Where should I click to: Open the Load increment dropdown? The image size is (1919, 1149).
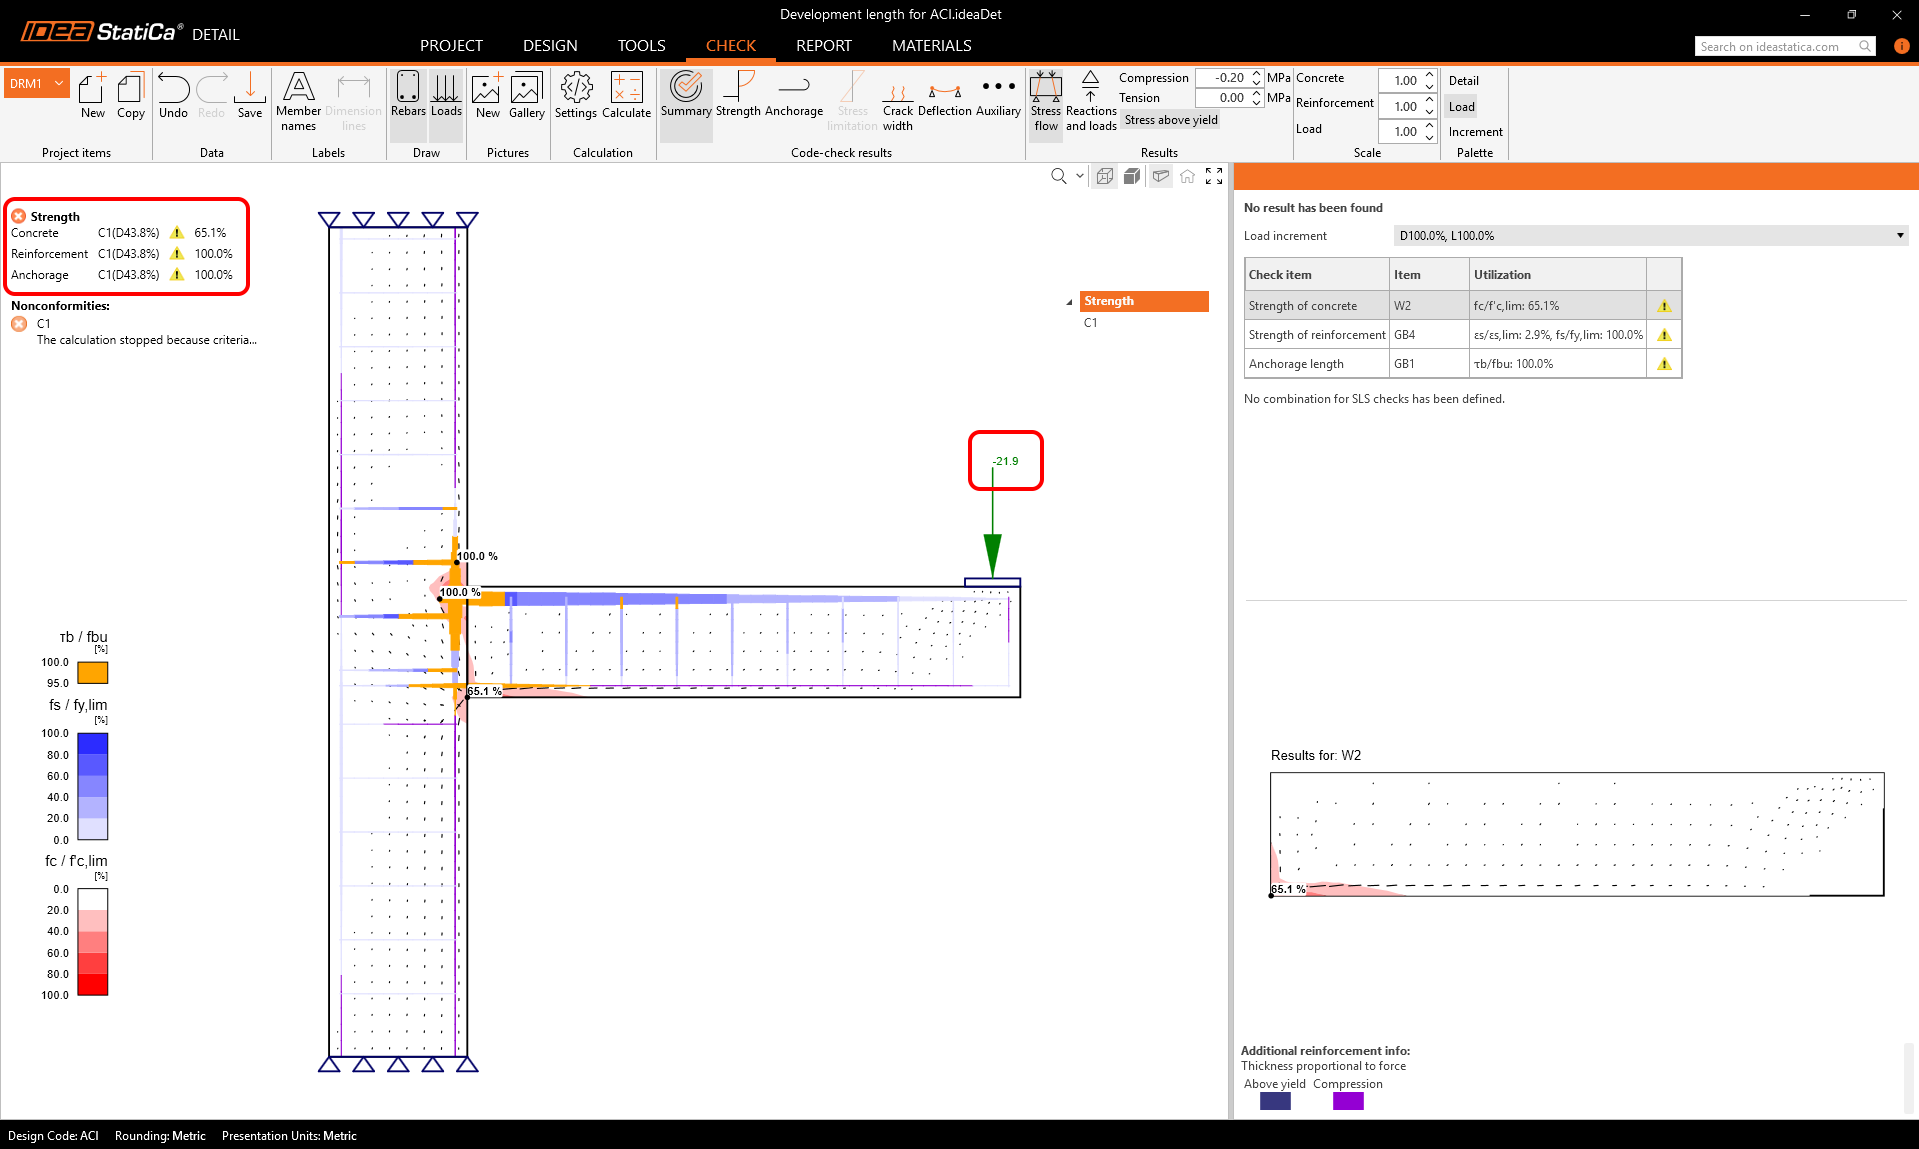1650,236
